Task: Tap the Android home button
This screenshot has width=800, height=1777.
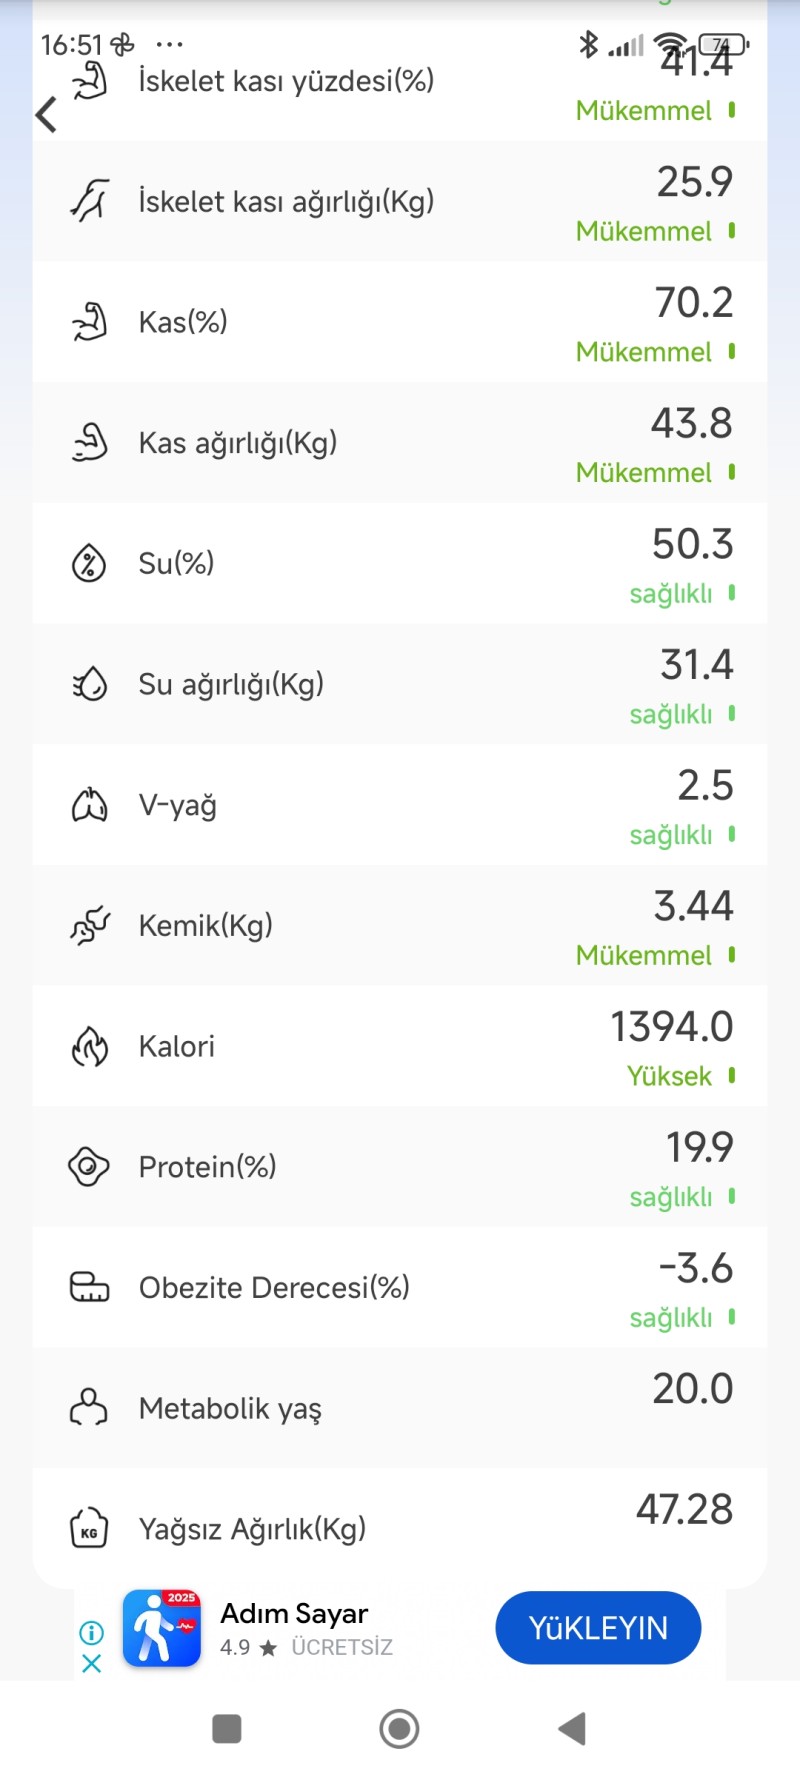Action: tap(399, 1728)
